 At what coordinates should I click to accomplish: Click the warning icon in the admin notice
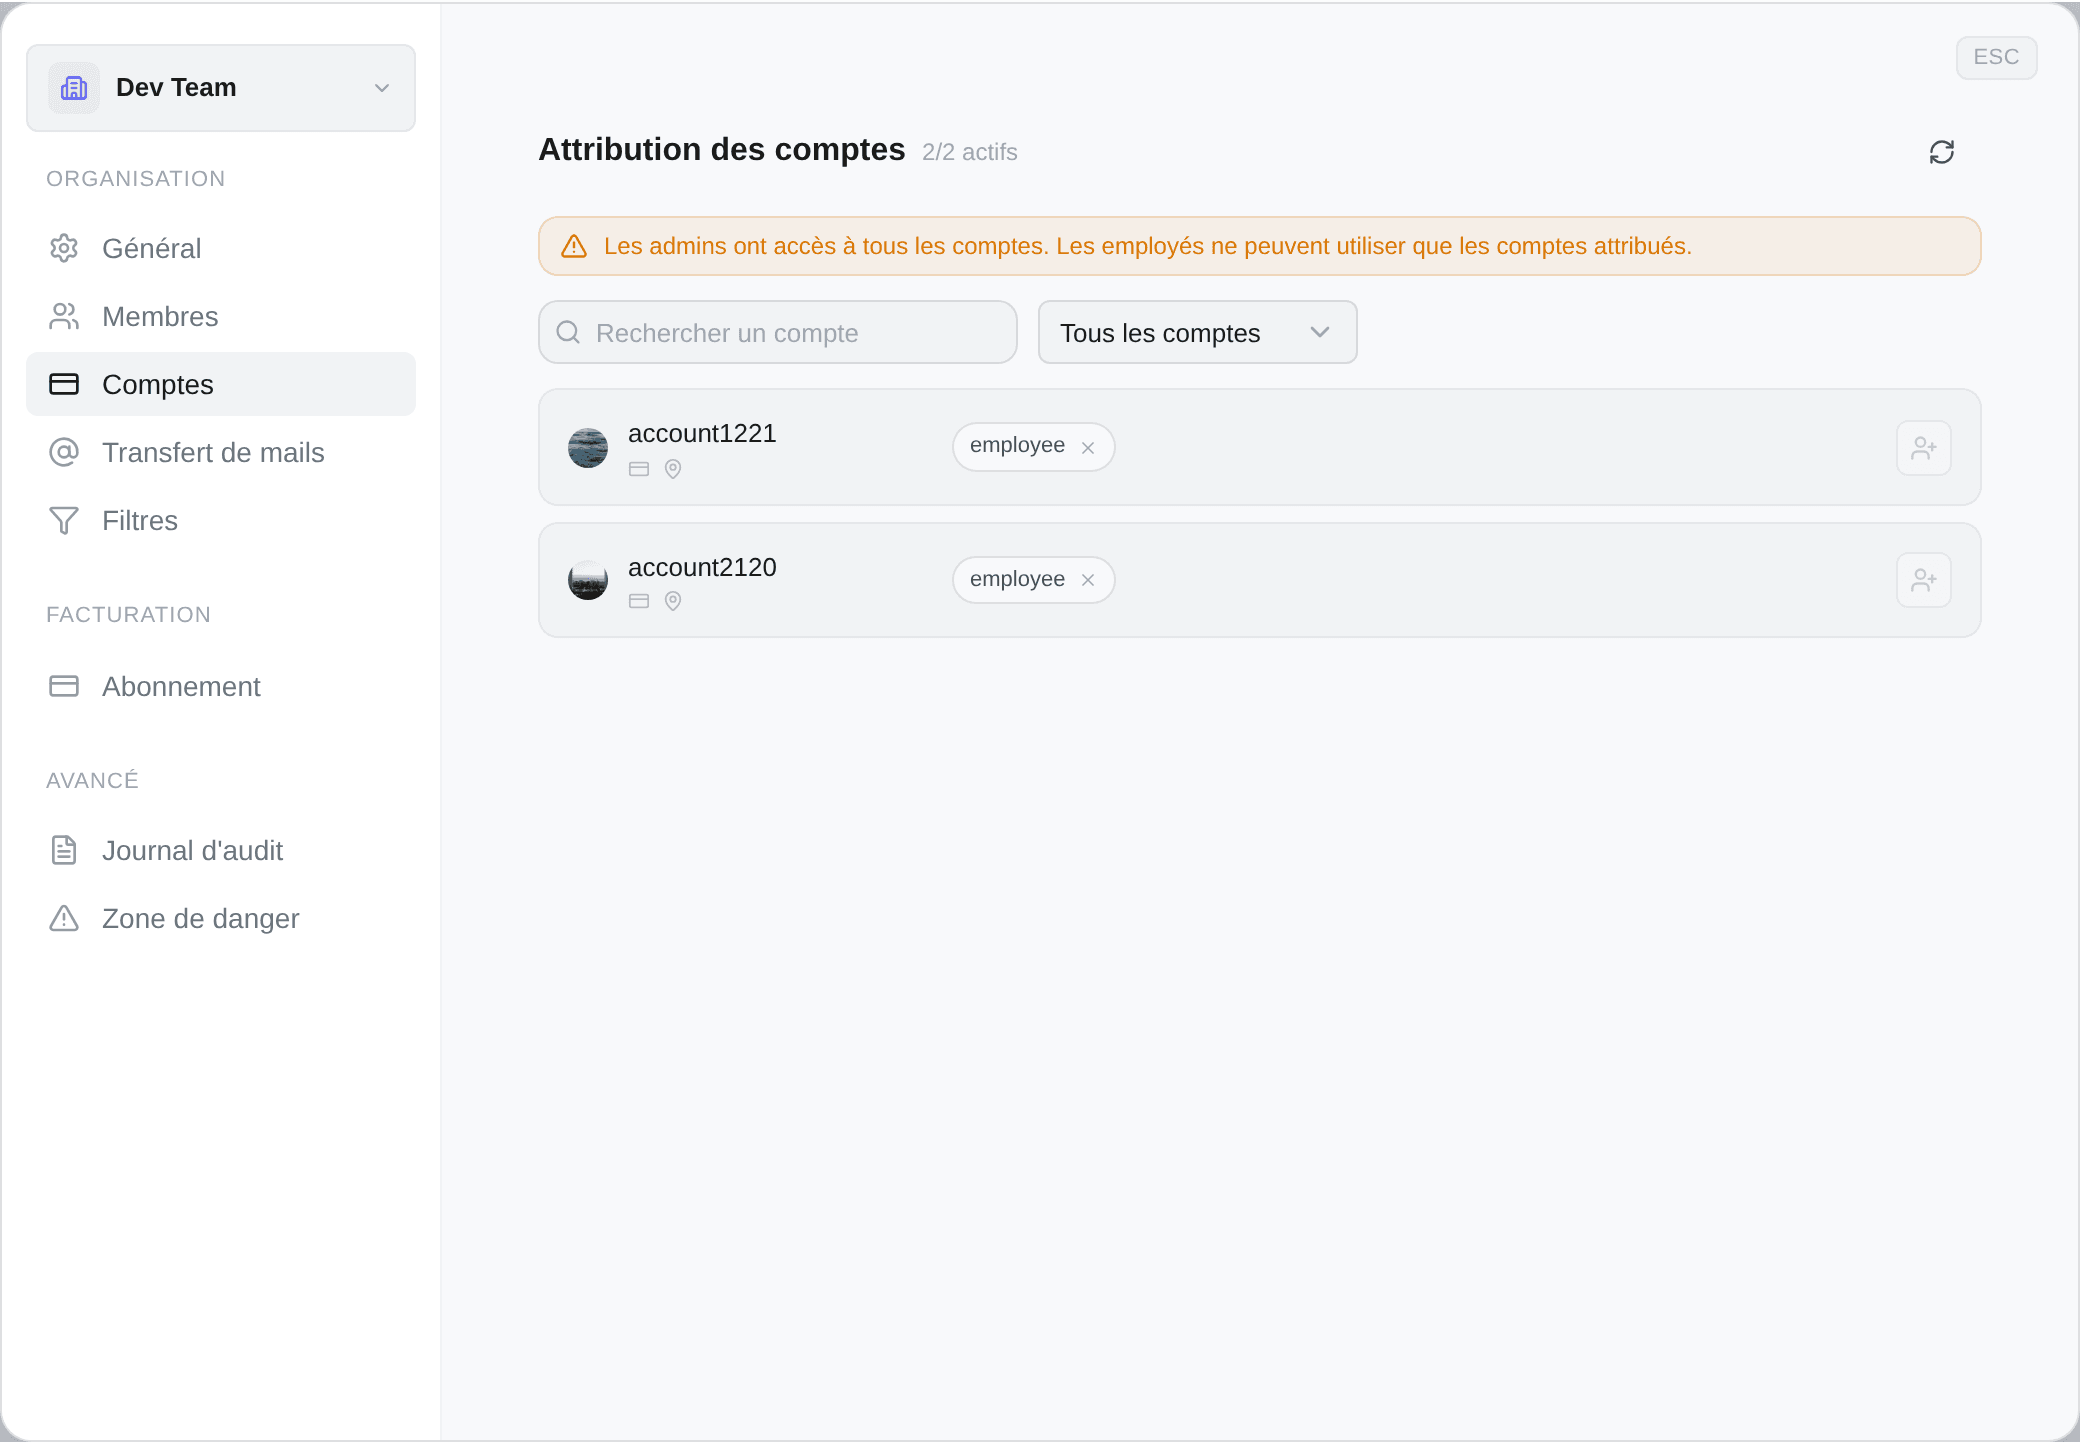click(574, 246)
